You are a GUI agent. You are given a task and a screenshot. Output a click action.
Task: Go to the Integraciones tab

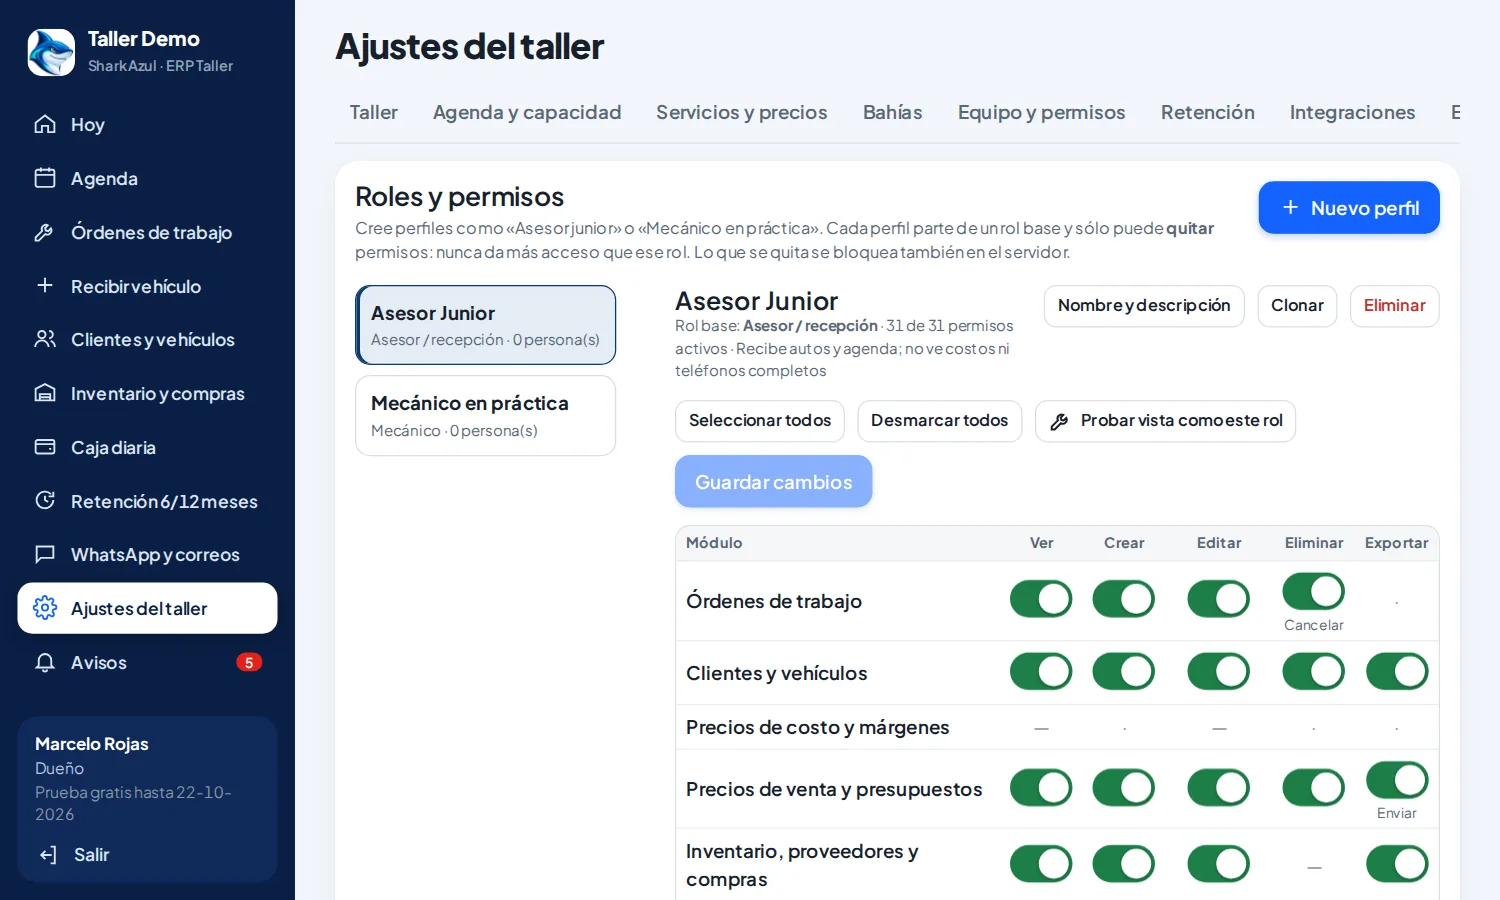click(x=1352, y=112)
